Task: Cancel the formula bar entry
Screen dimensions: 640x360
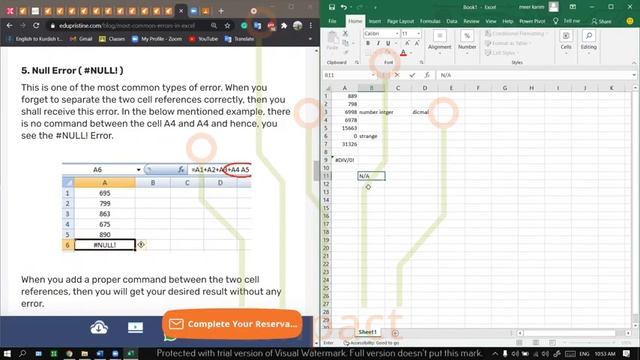Action: 397,75
